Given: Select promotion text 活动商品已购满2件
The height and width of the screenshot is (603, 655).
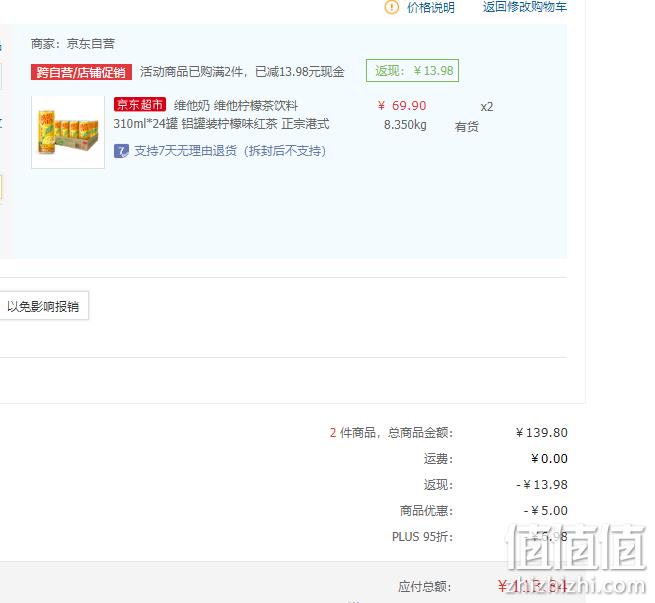Looking at the screenshot, I should pyautogui.click(x=191, y=72).
